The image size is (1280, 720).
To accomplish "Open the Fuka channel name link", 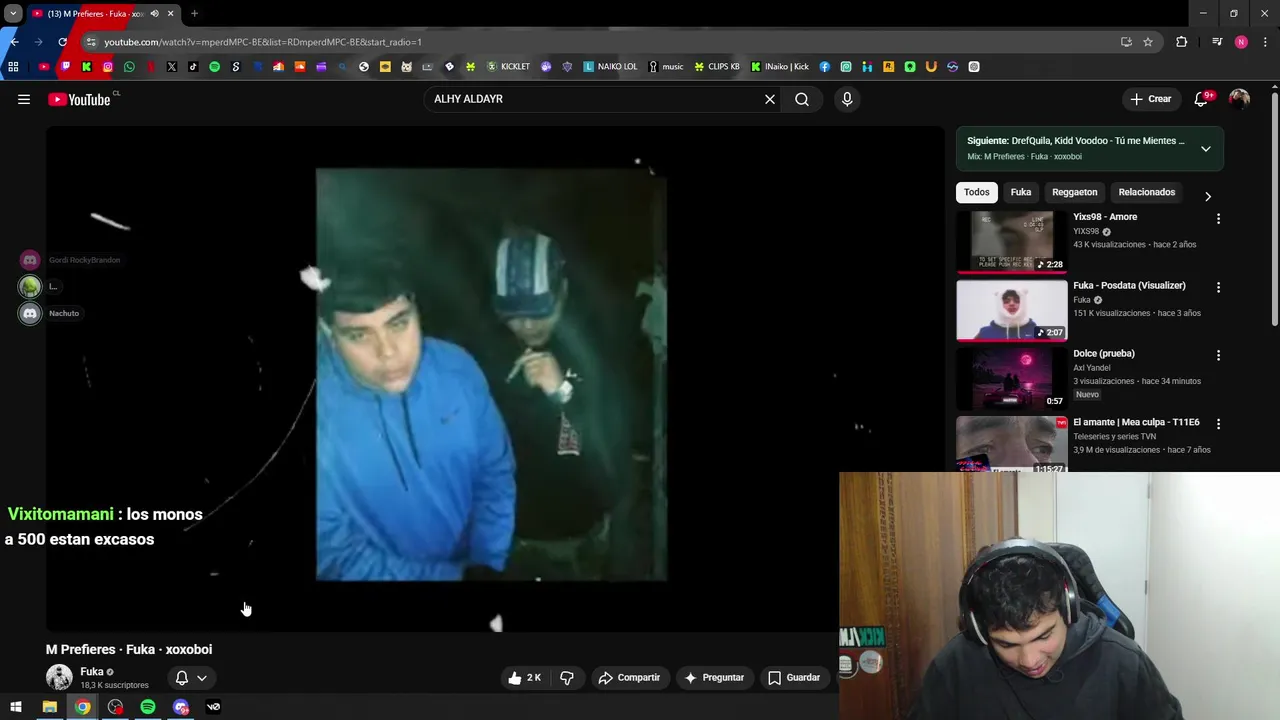I will point(92,671).
